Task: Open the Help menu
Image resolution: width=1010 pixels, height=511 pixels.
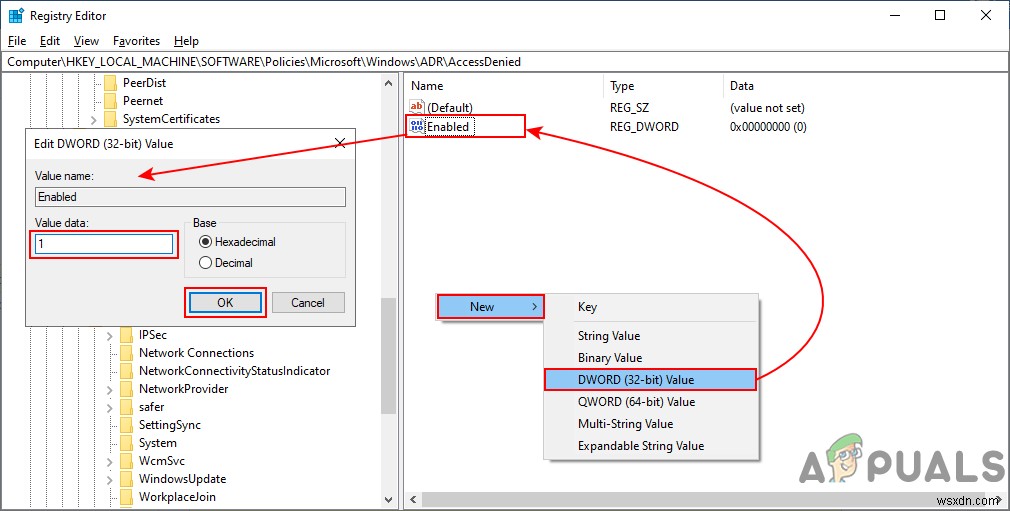Action: 186,41
